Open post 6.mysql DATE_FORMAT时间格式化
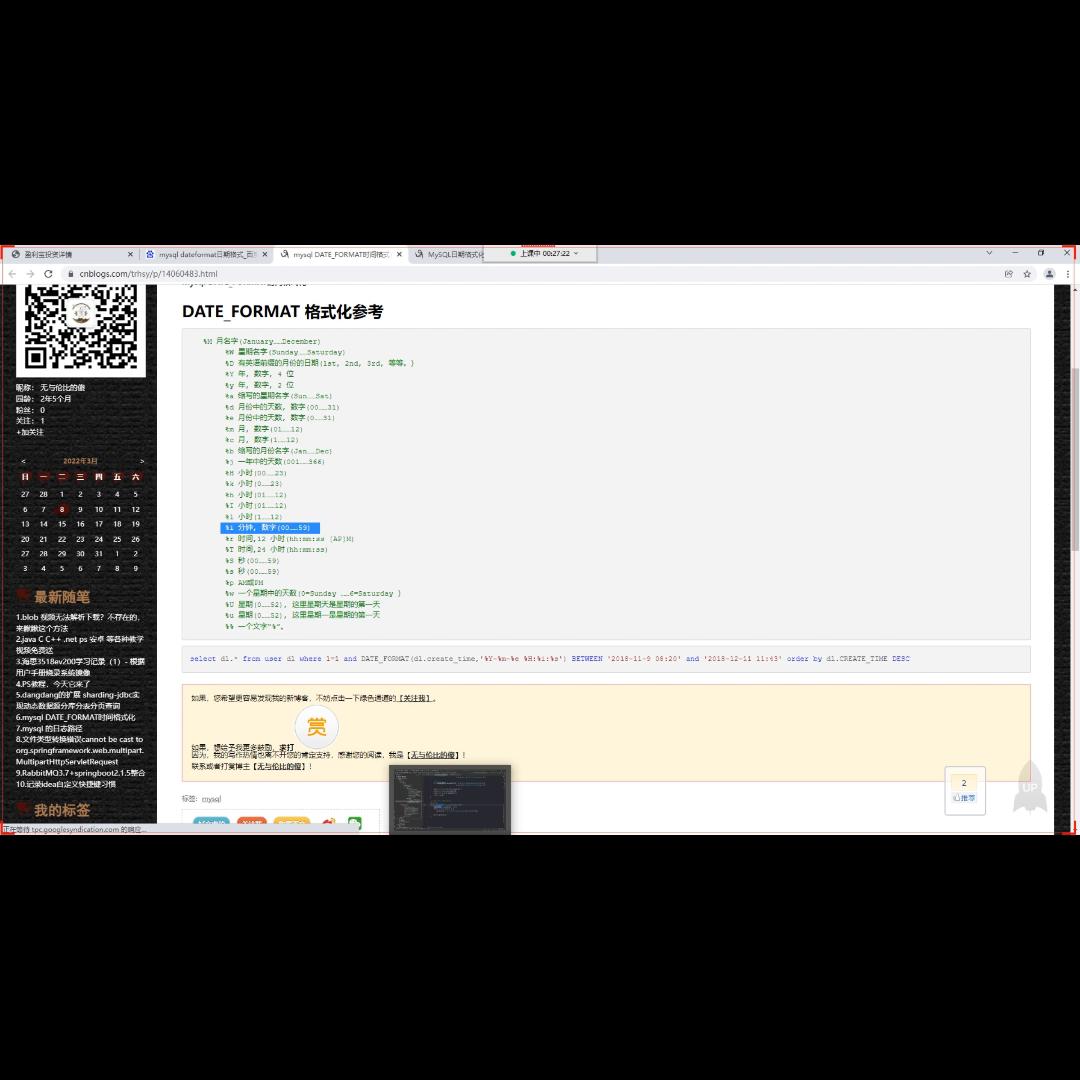 (76, 717)
